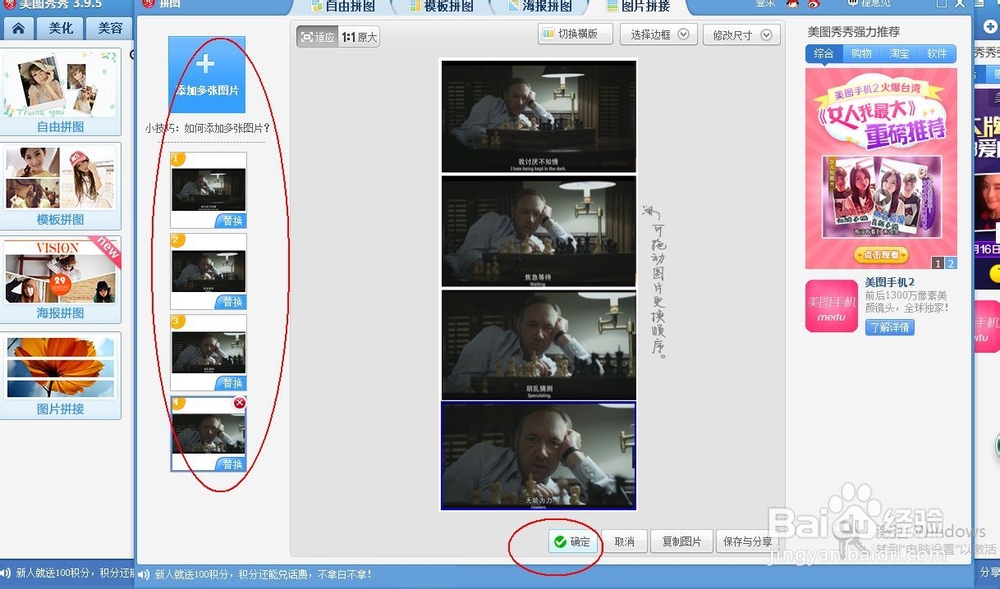Switch to the 自由拼图 tab
This screenshot has height=589, width=1000.
coord(343,6)
